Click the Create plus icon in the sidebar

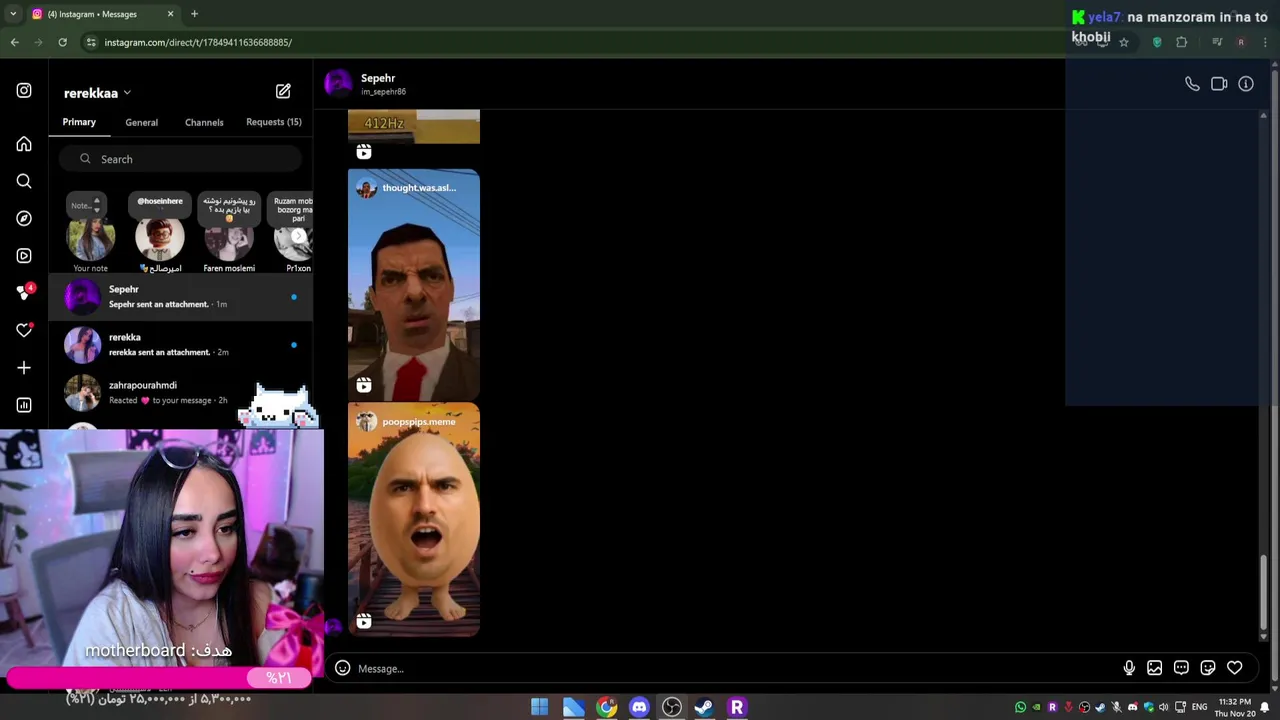point(24,367)
